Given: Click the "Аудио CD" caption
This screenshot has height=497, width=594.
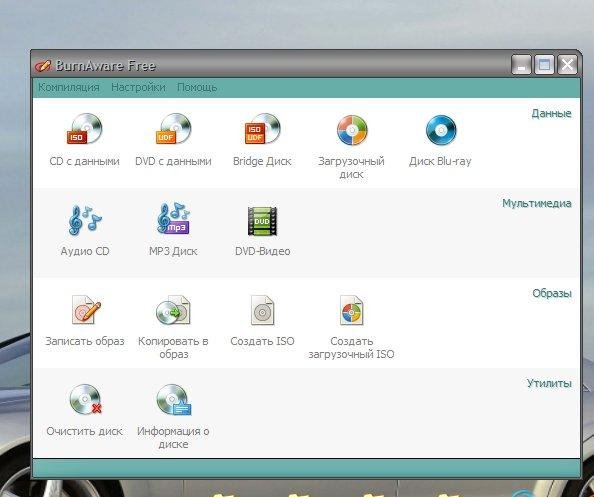Looking at the screenshot, I should click(x=85, y=252).
